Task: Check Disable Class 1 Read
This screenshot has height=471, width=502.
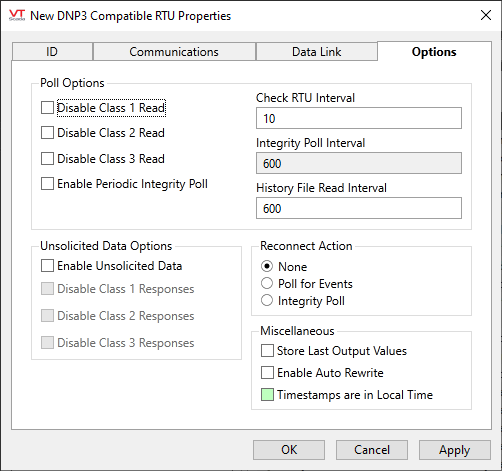Action: tap(47, 108)
